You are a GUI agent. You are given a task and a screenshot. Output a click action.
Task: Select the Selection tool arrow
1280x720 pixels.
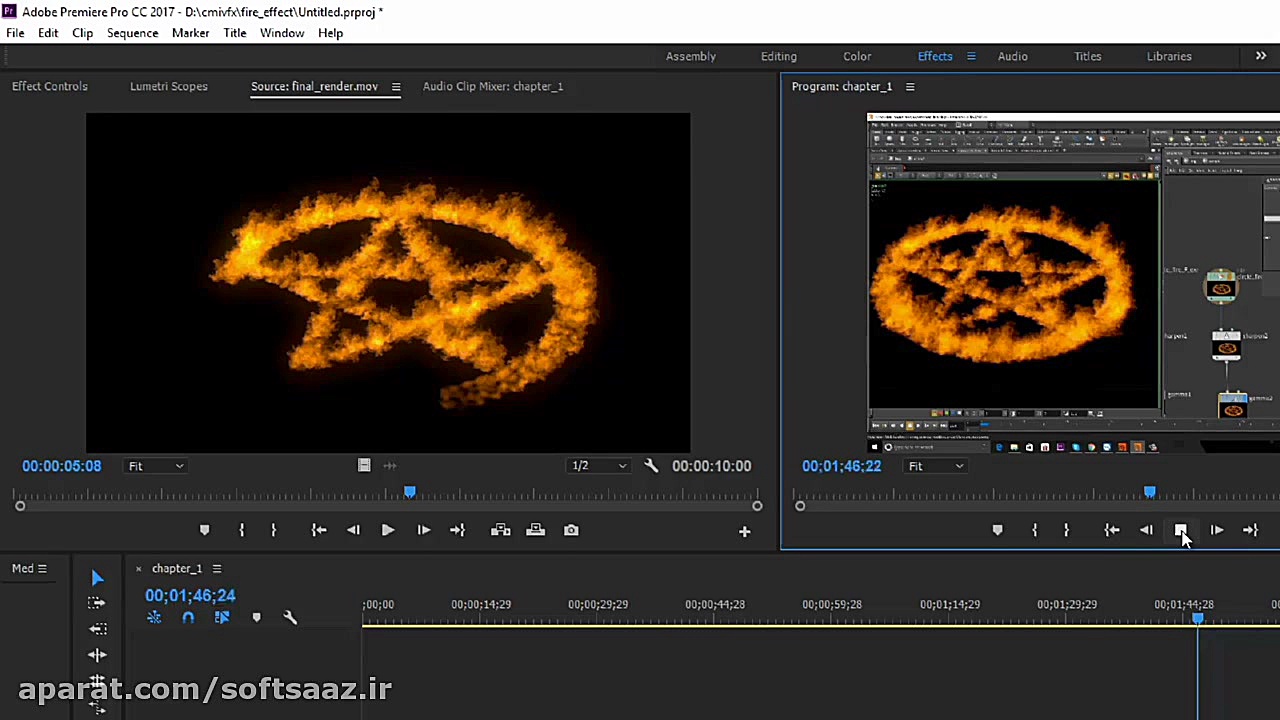97,578
